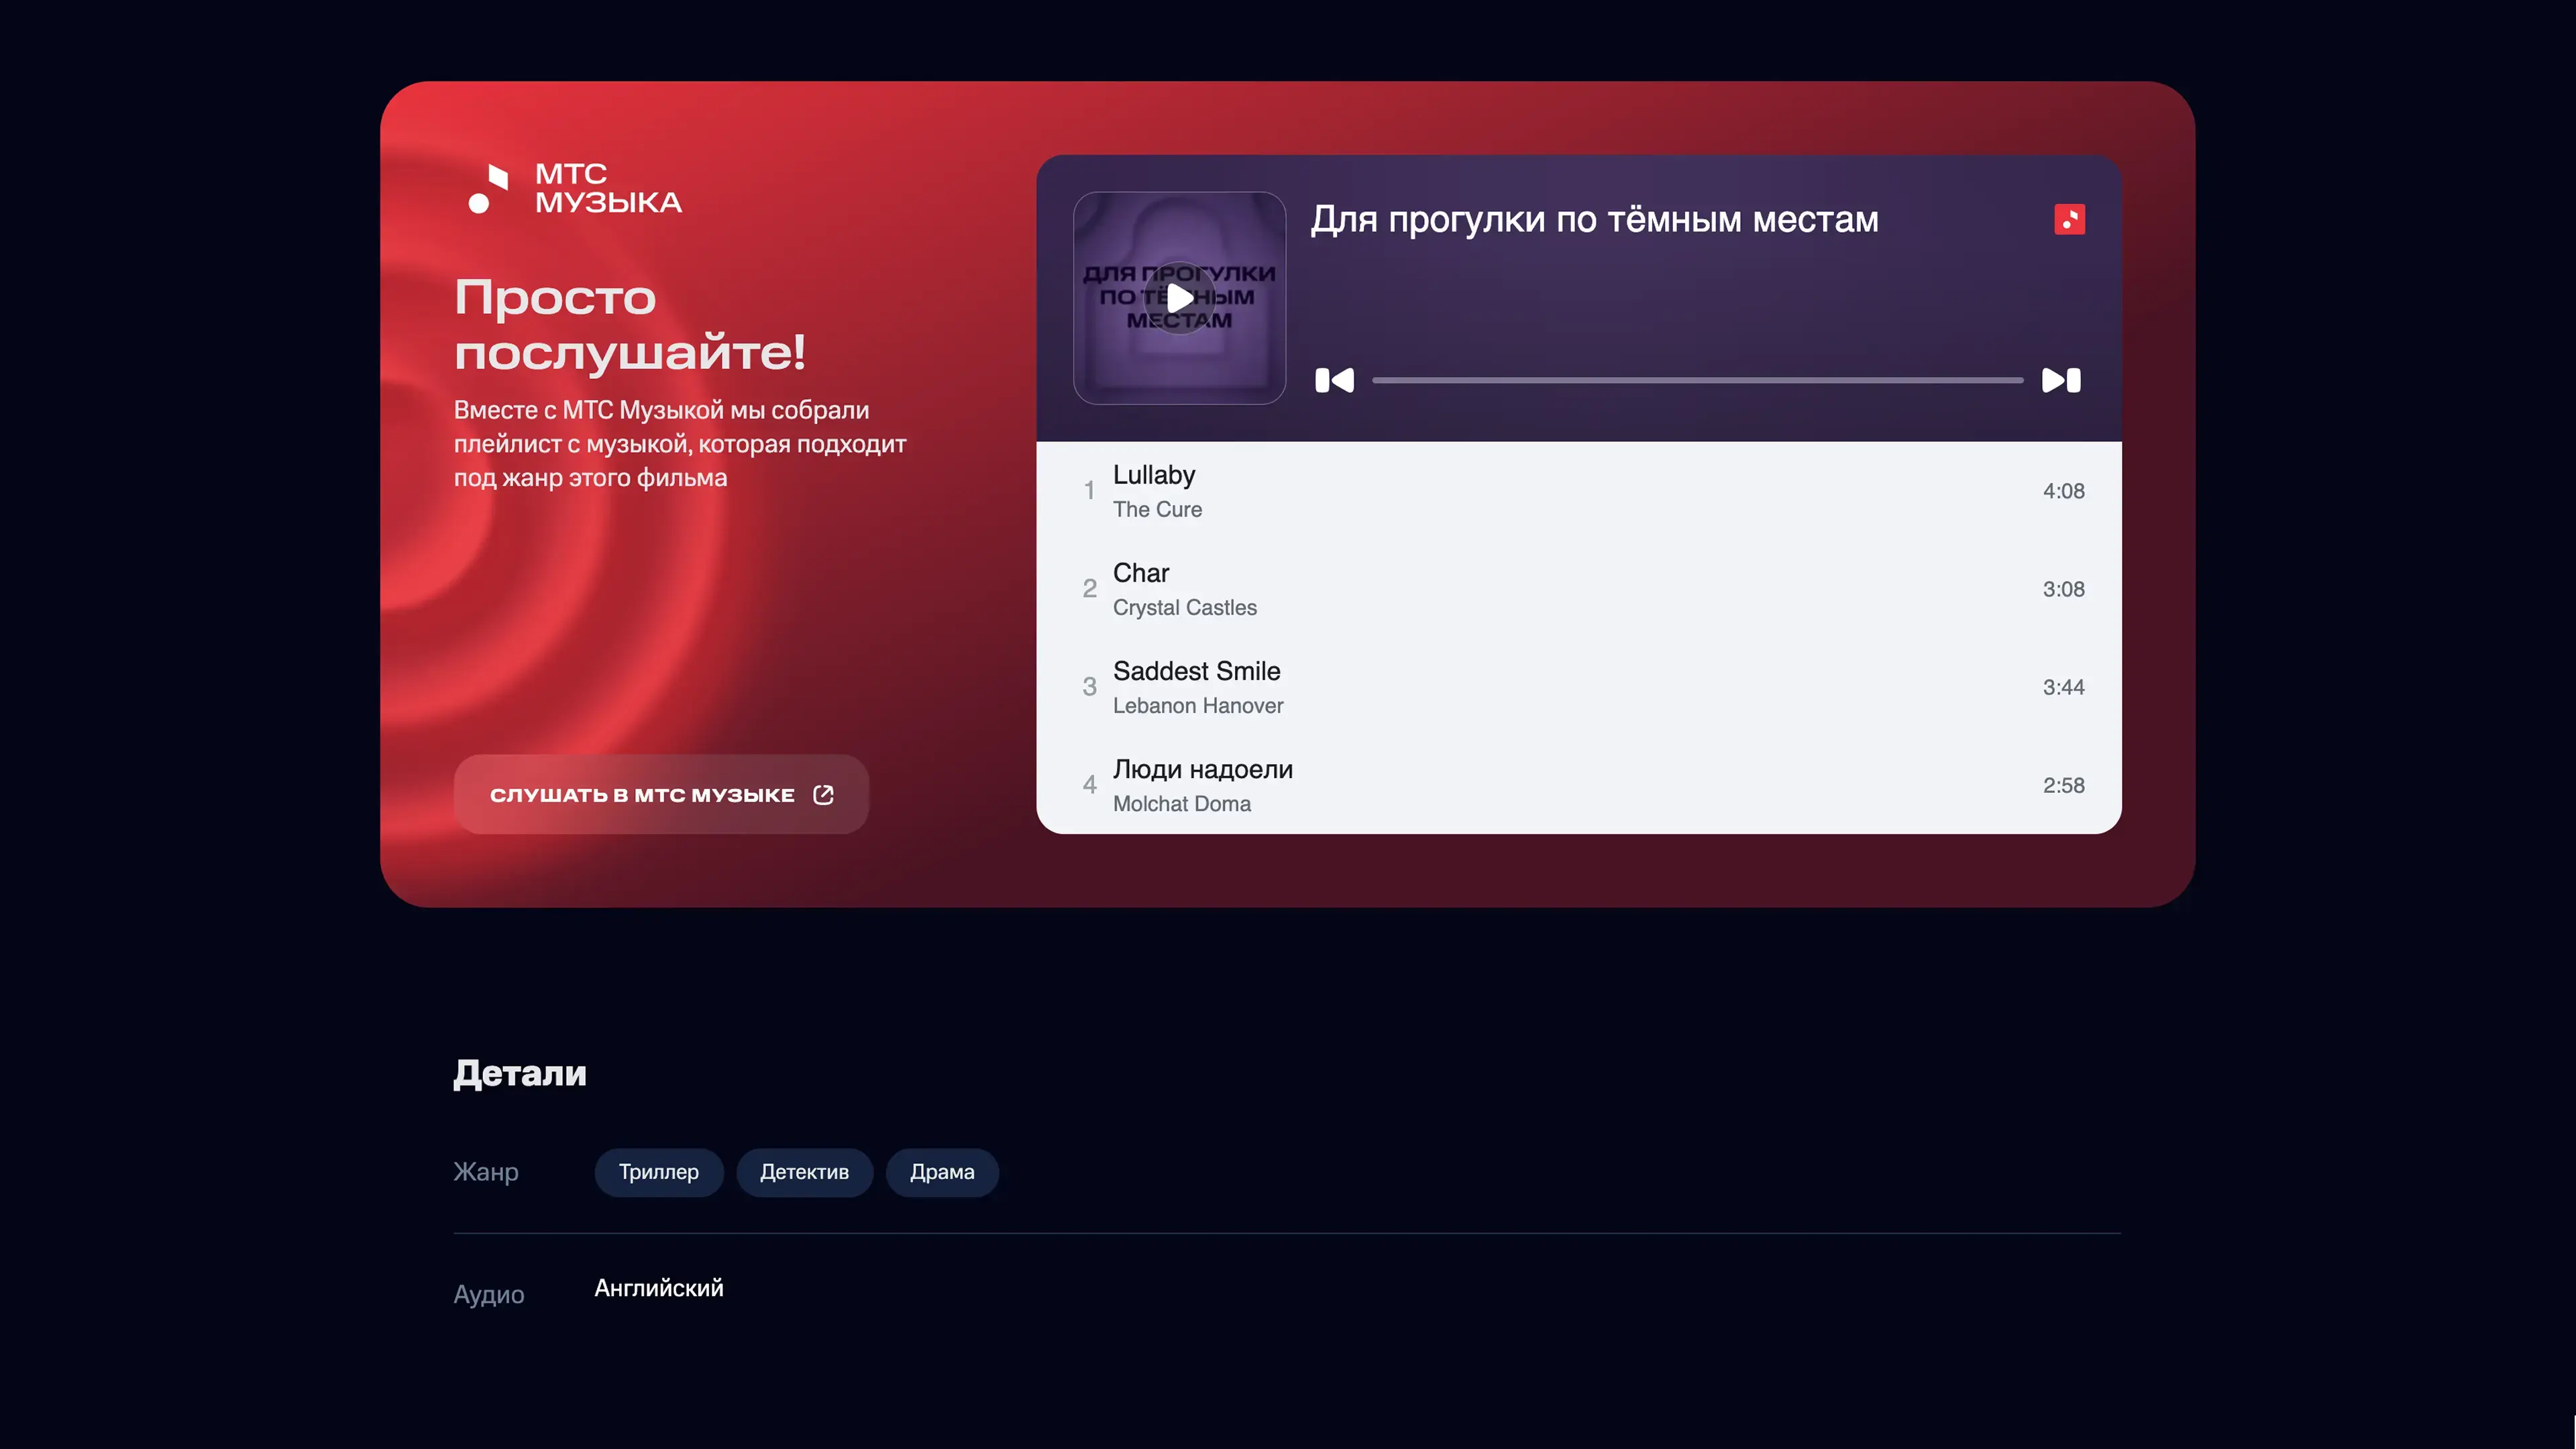Play the playlist from the cover art
The width and height of the screenshot is (2576, 1449).
point(1179,298)
